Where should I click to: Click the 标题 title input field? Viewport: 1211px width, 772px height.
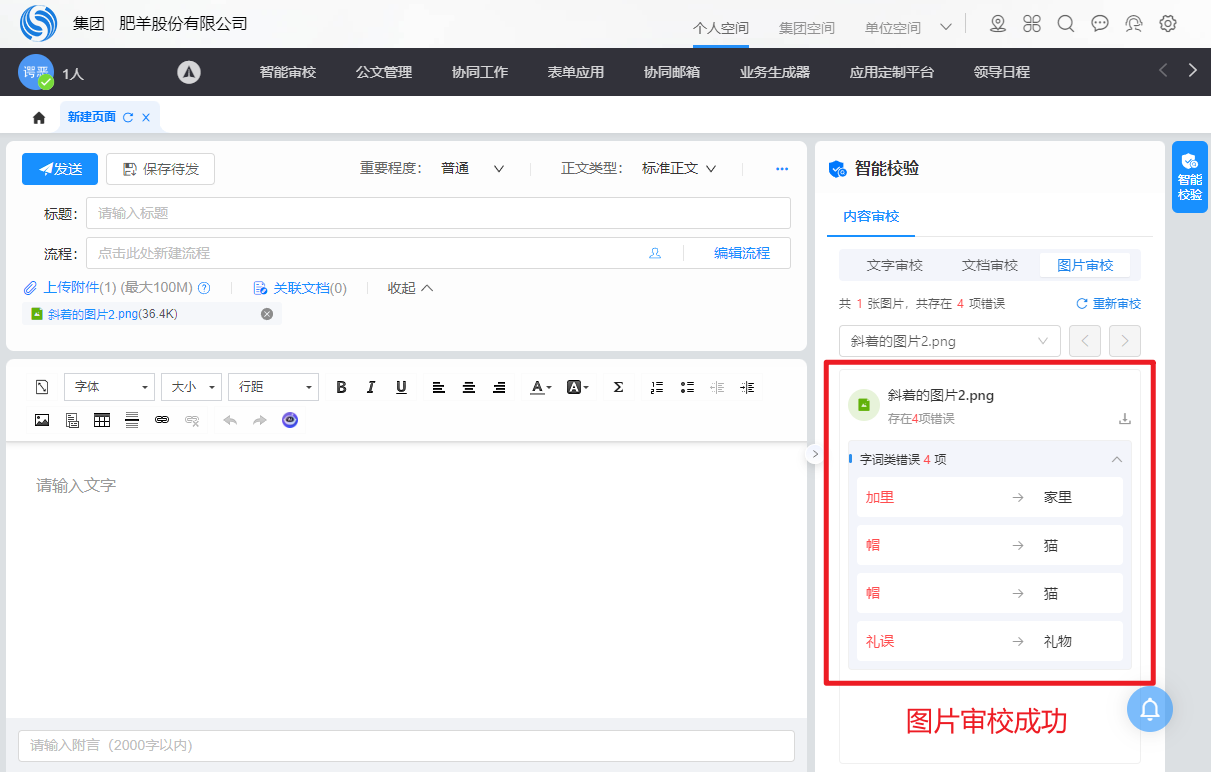[438, 213]
